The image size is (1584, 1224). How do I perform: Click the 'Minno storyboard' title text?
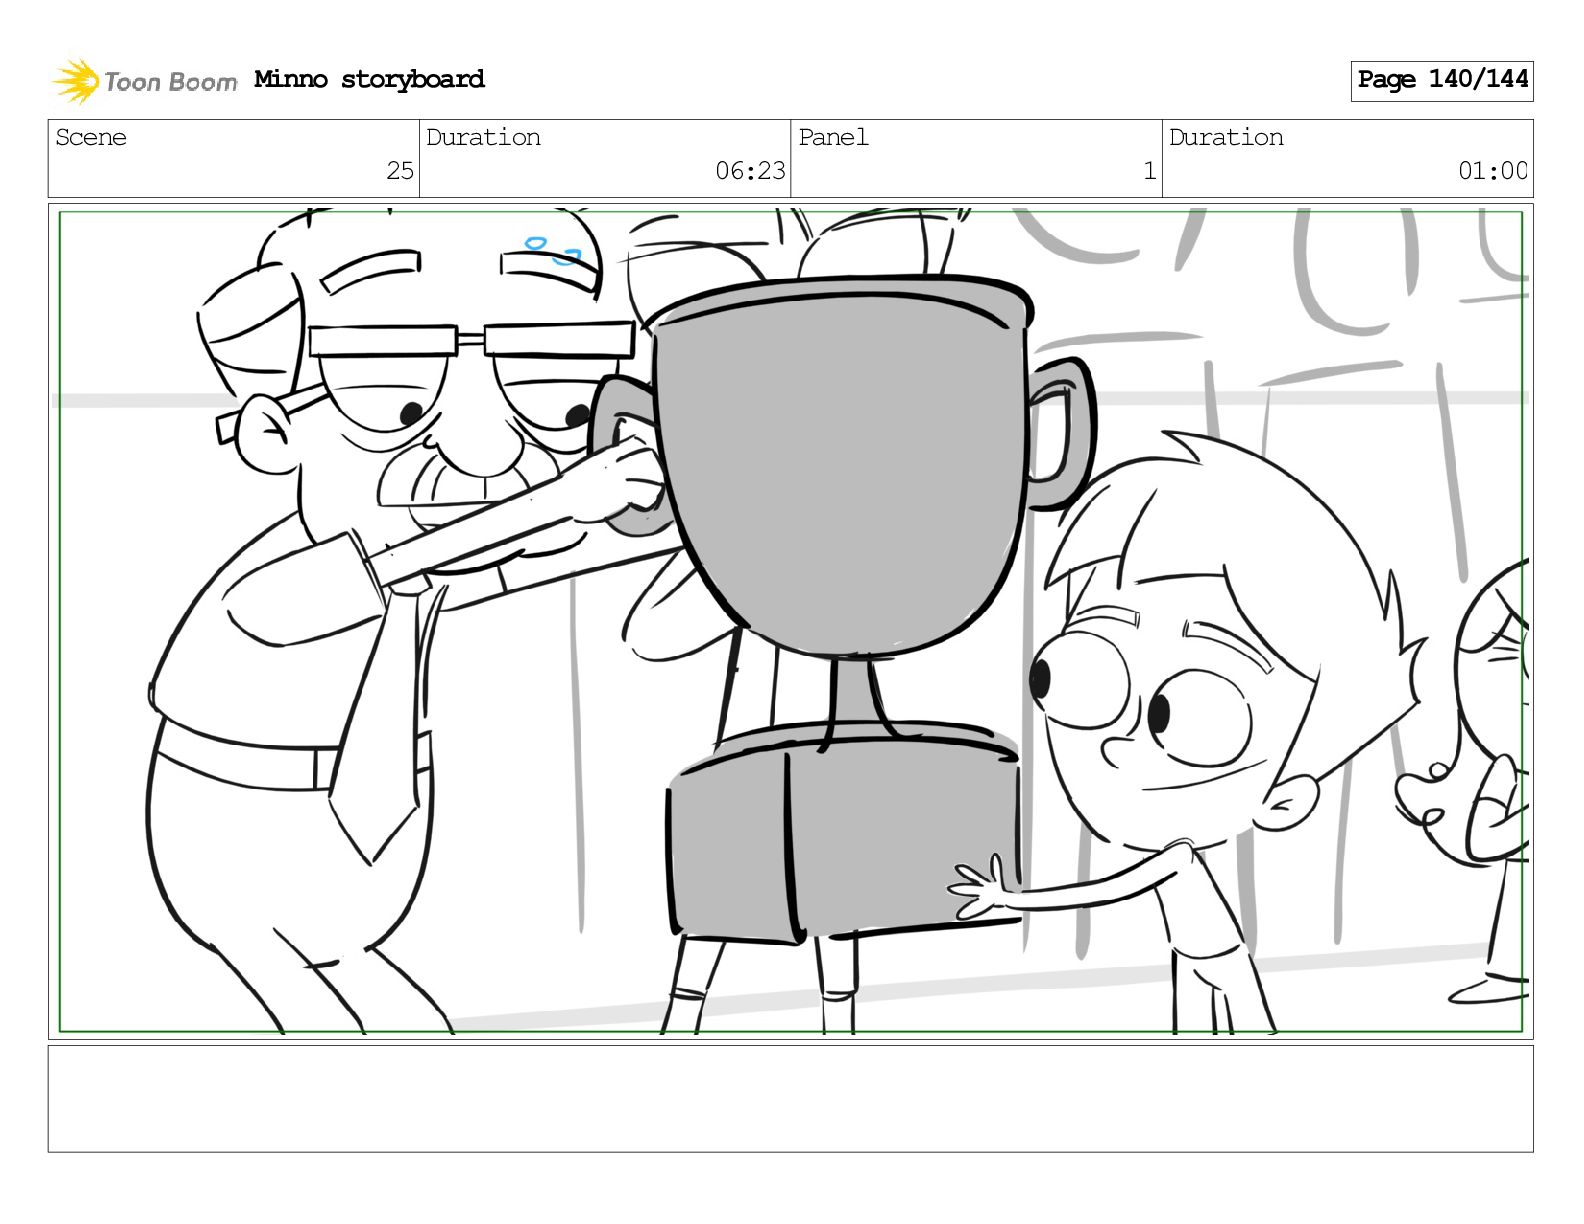pyautogui.click(x=369, y=79)
